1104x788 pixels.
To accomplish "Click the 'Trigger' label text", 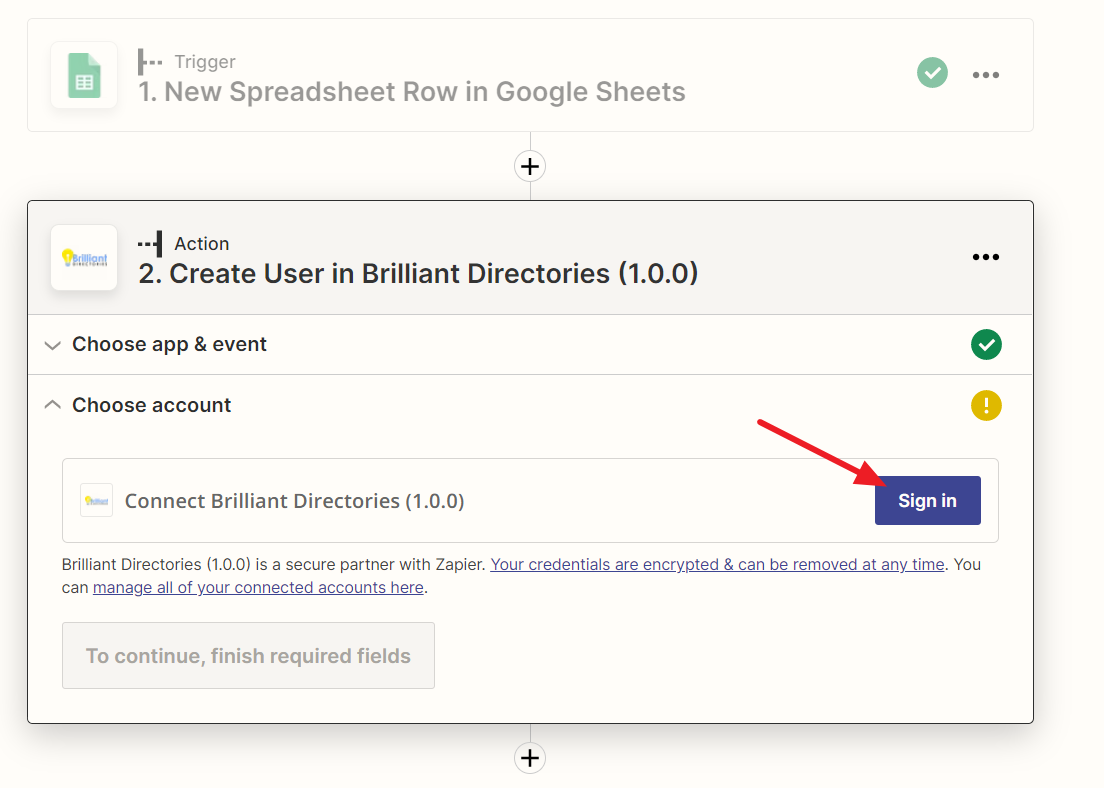I will coord(205,62).
